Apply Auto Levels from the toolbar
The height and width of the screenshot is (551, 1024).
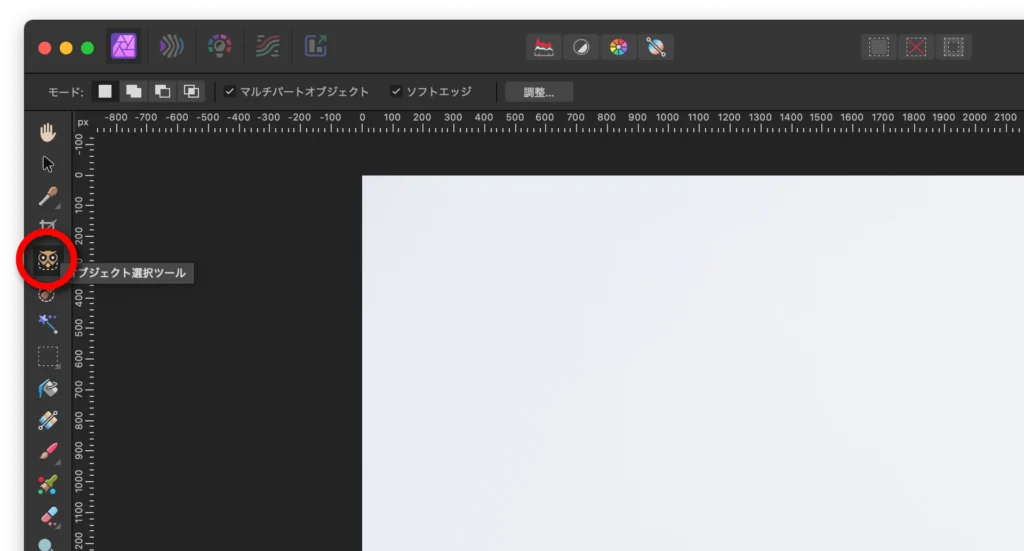[543, 47]
